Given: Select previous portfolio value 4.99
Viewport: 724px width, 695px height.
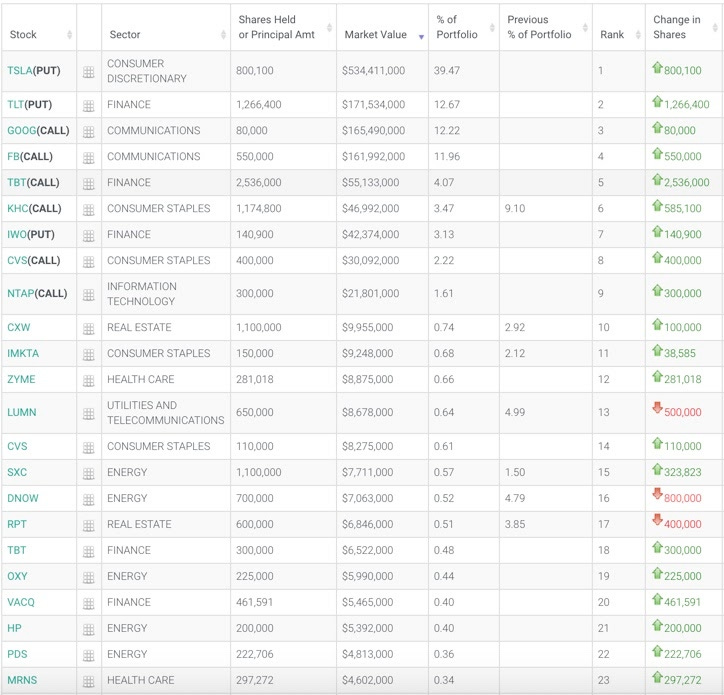Looking at the screenshot, I should 515,412.
